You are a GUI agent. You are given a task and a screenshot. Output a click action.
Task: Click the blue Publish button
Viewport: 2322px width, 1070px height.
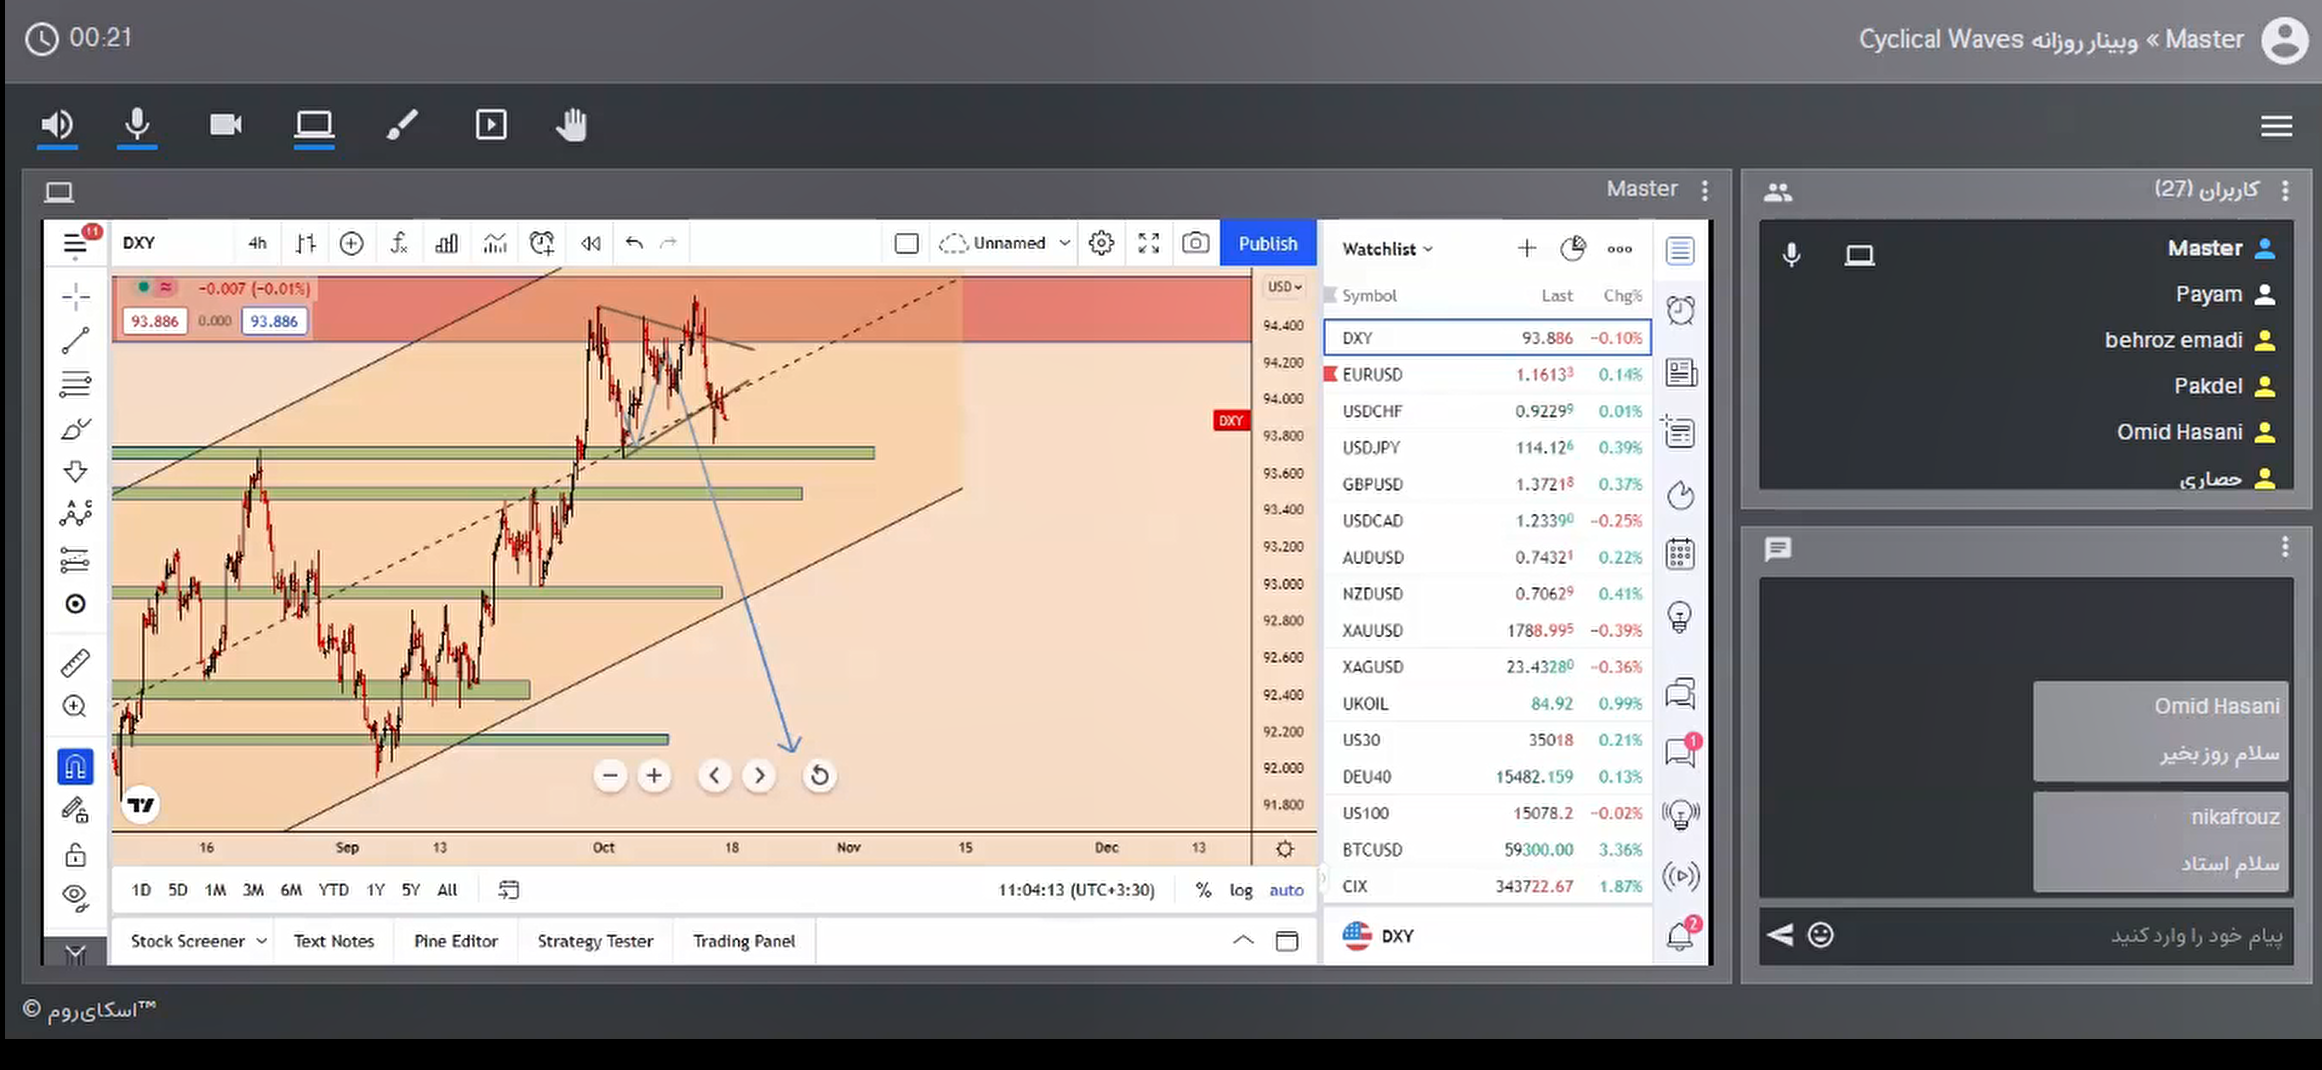point(1267,243)
